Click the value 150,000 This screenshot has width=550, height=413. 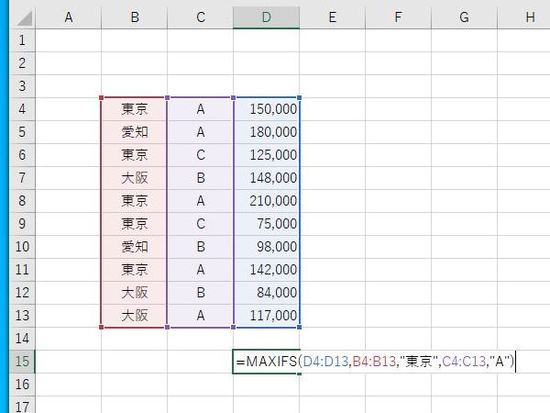click(x=273, y=109)
